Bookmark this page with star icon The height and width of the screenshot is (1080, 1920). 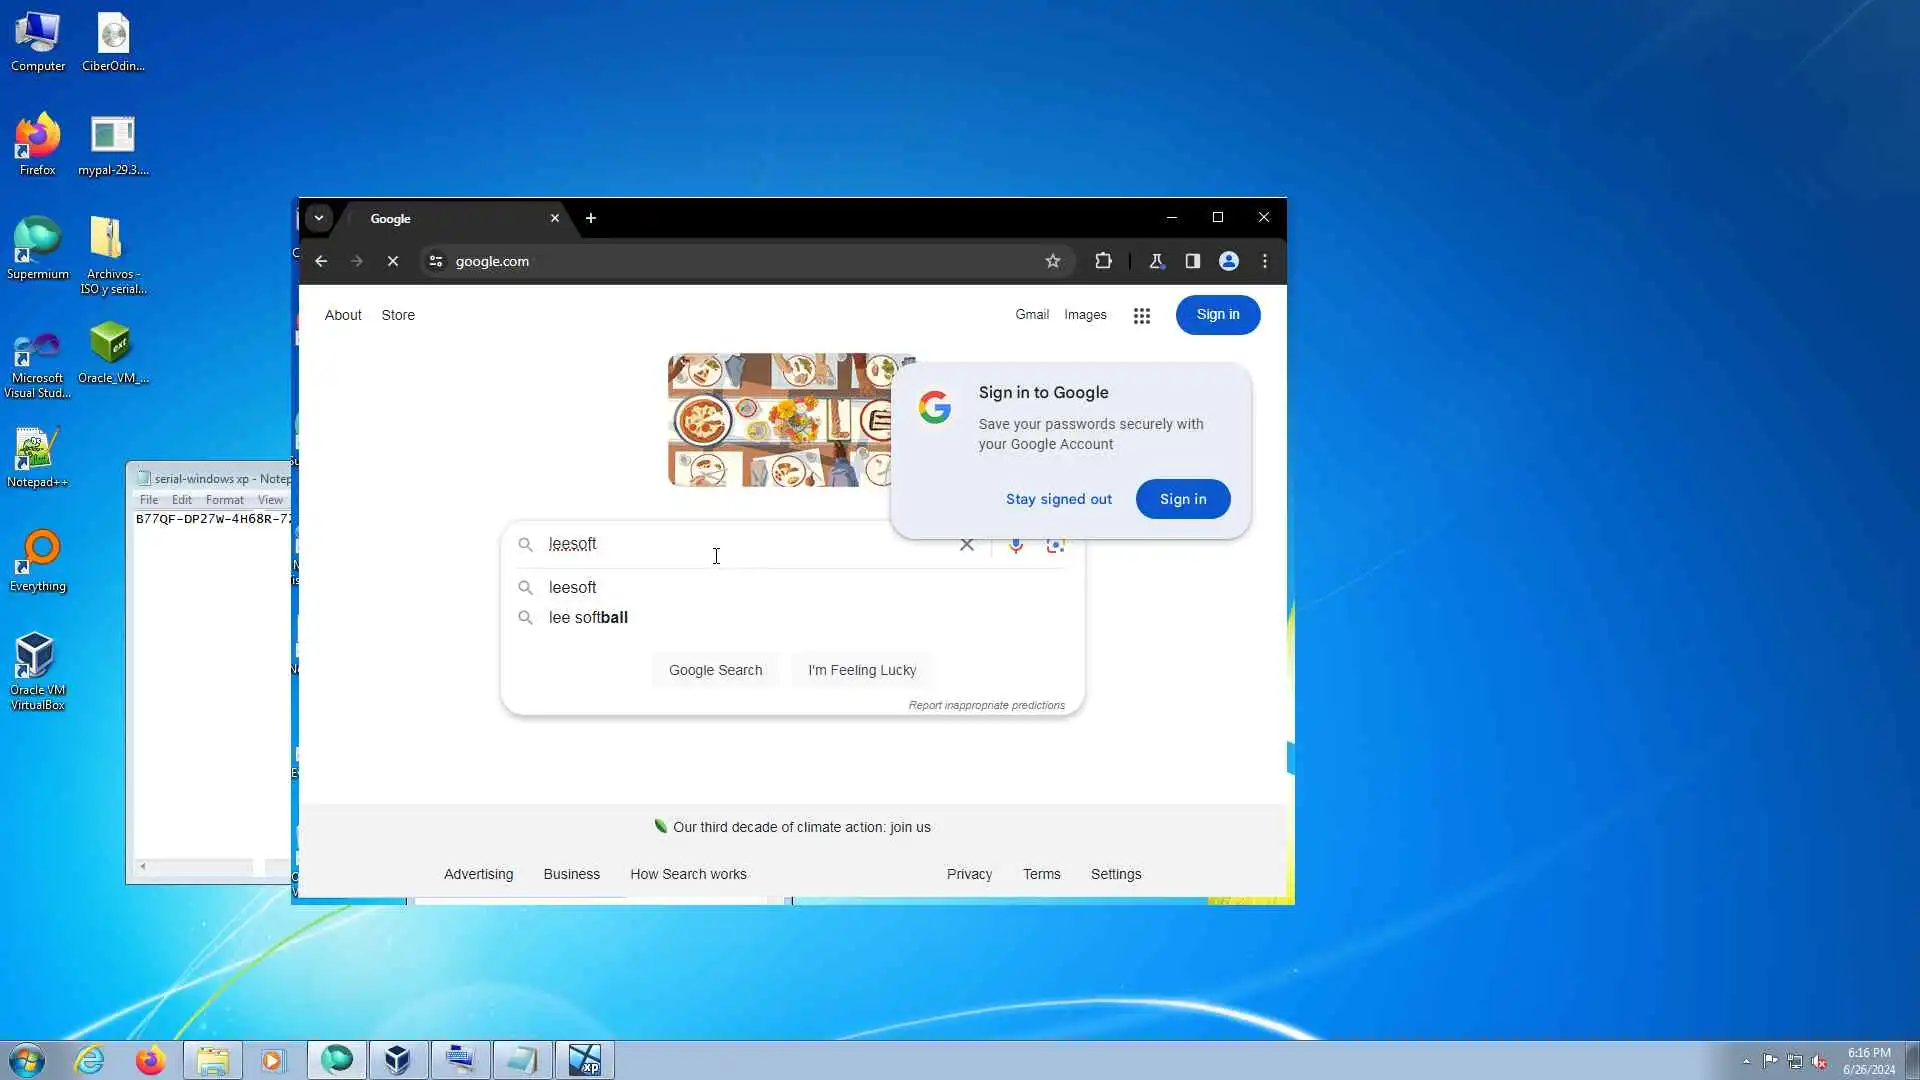[1052, 261]
